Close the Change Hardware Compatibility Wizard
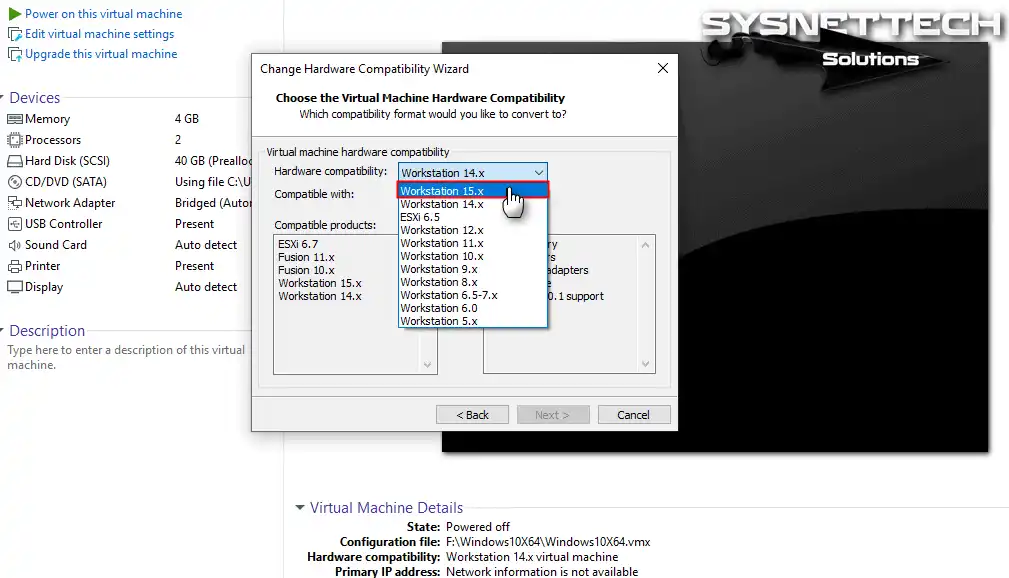Screen dimensions: 1009x578 663,68
